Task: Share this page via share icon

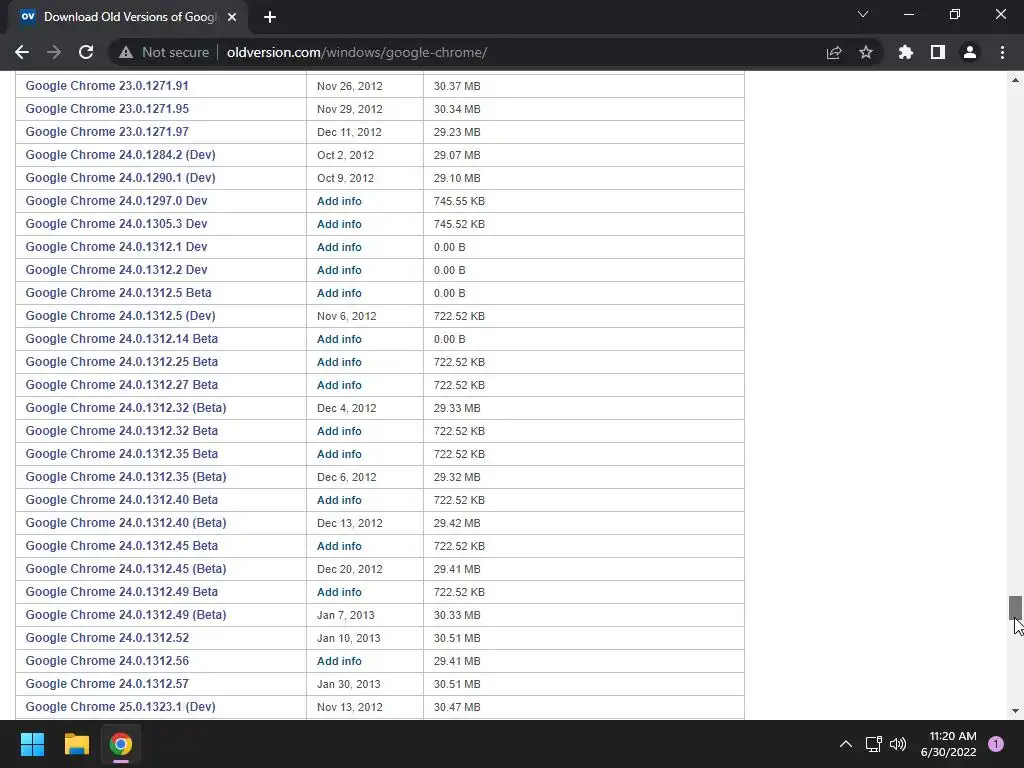Action: coord(834,52)
